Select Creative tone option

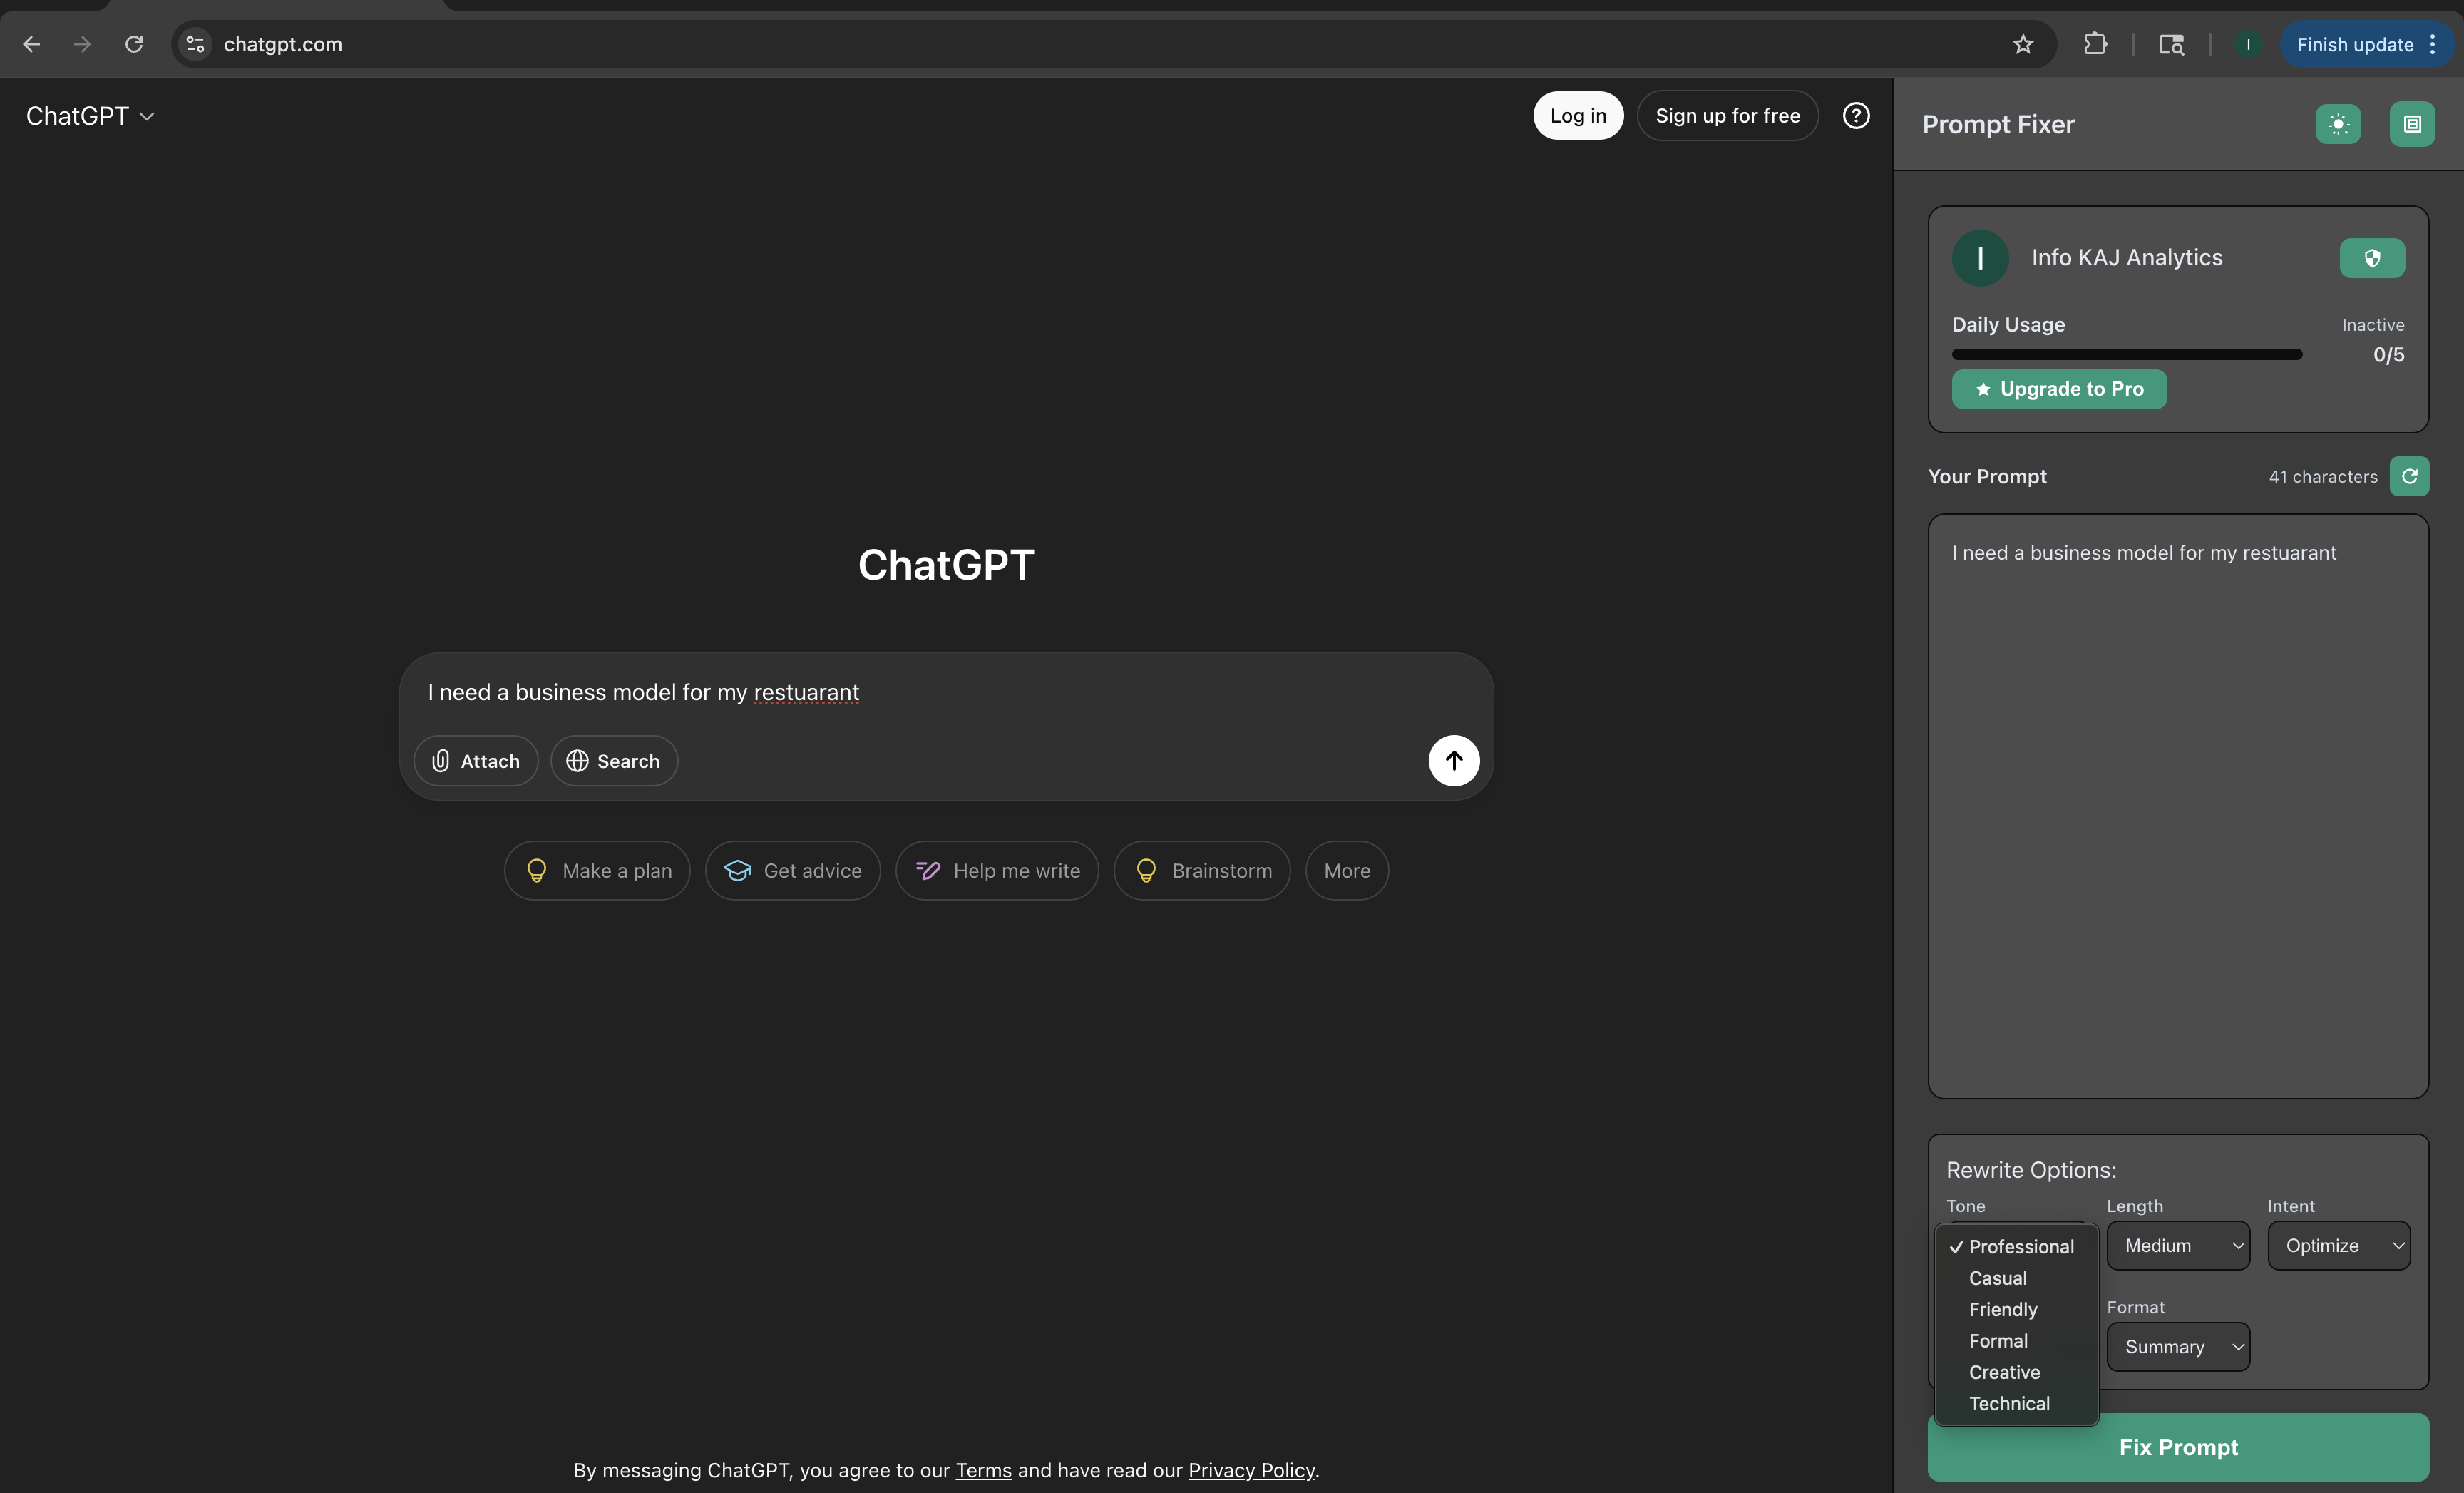click(x=2016, y=1372)
